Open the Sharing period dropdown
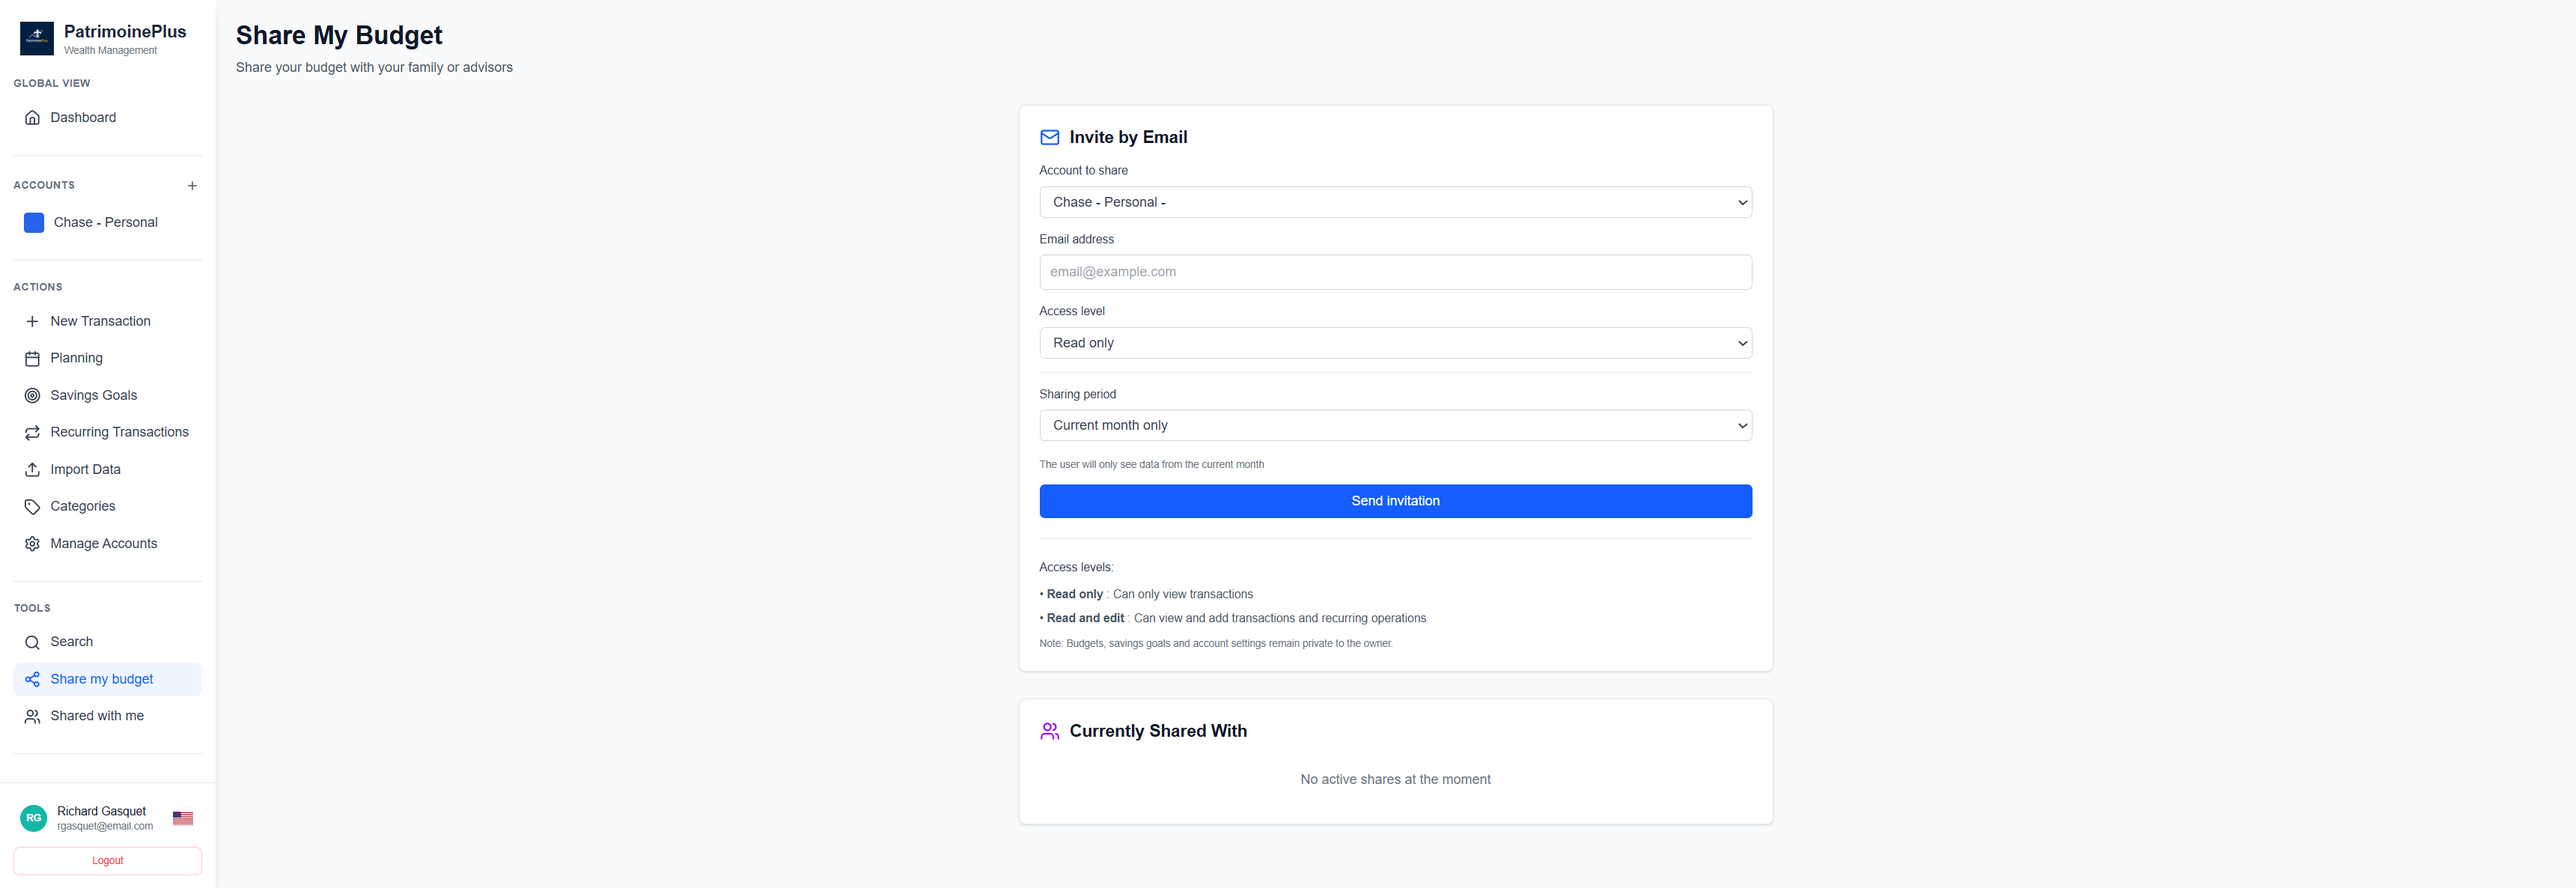The width and height of the screenshot is (2576, 888). 1394,425
